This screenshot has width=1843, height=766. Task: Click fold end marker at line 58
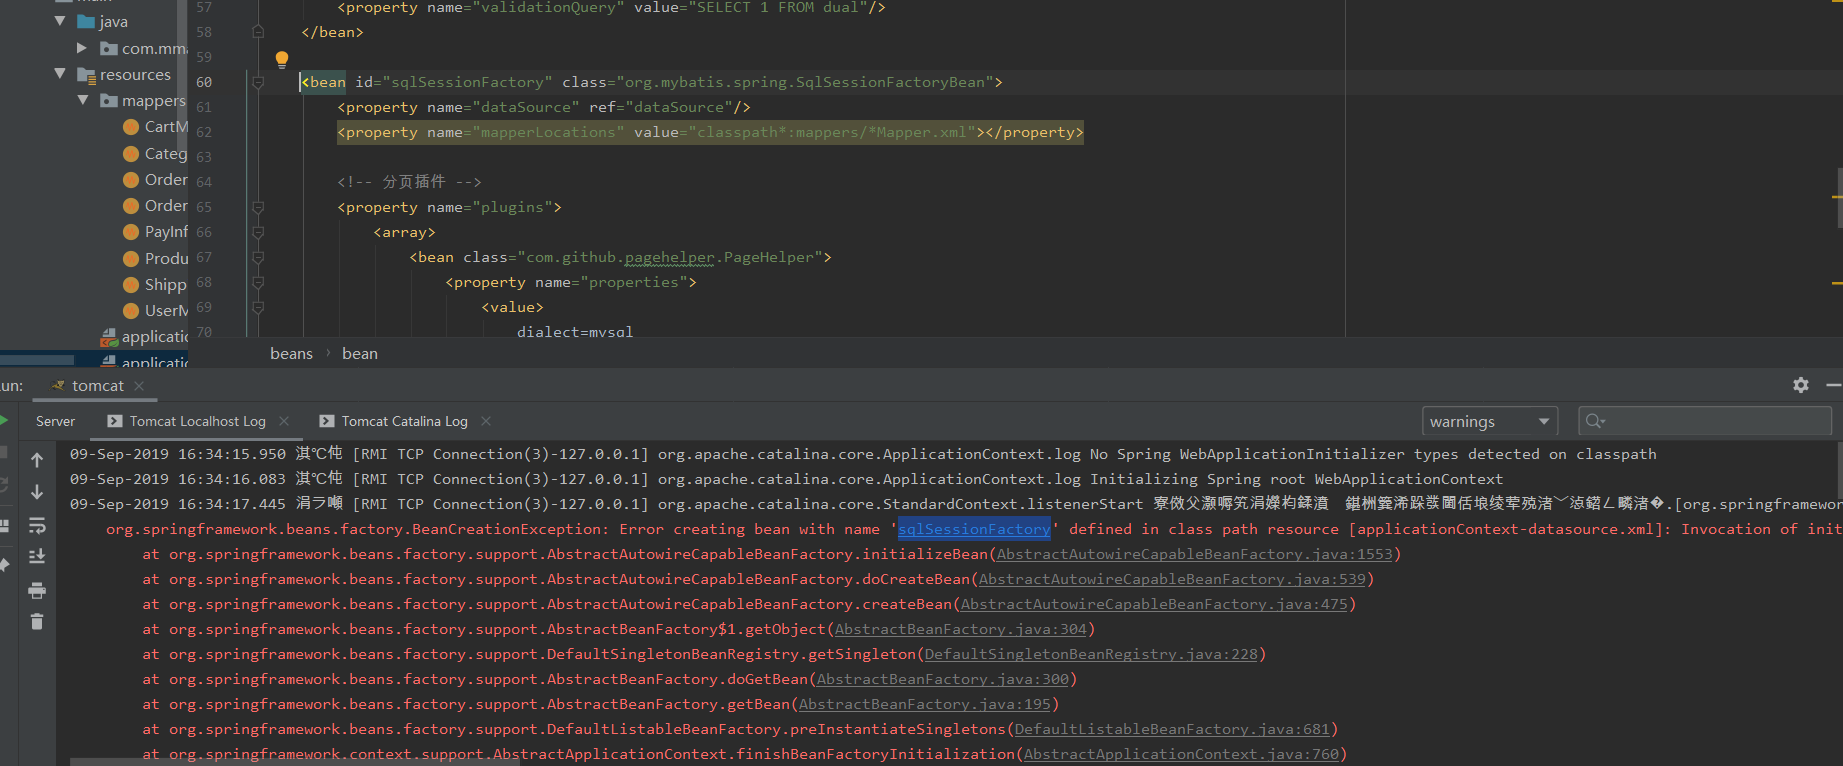click(258, 32)
